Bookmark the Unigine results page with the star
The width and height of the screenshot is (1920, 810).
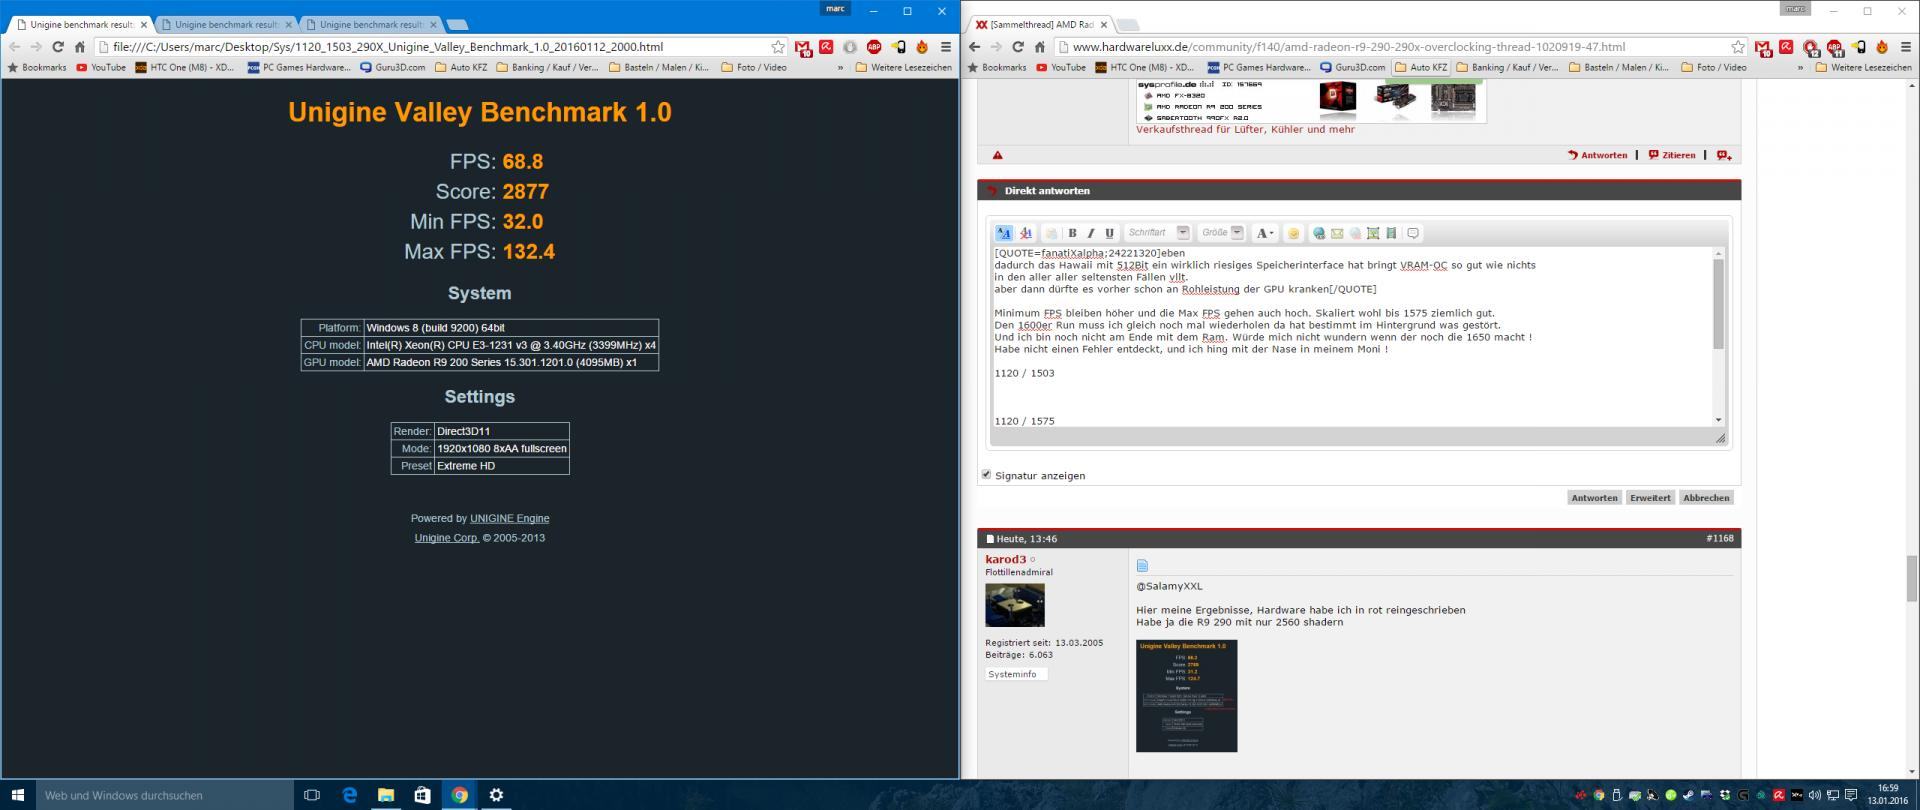point(778,47)
